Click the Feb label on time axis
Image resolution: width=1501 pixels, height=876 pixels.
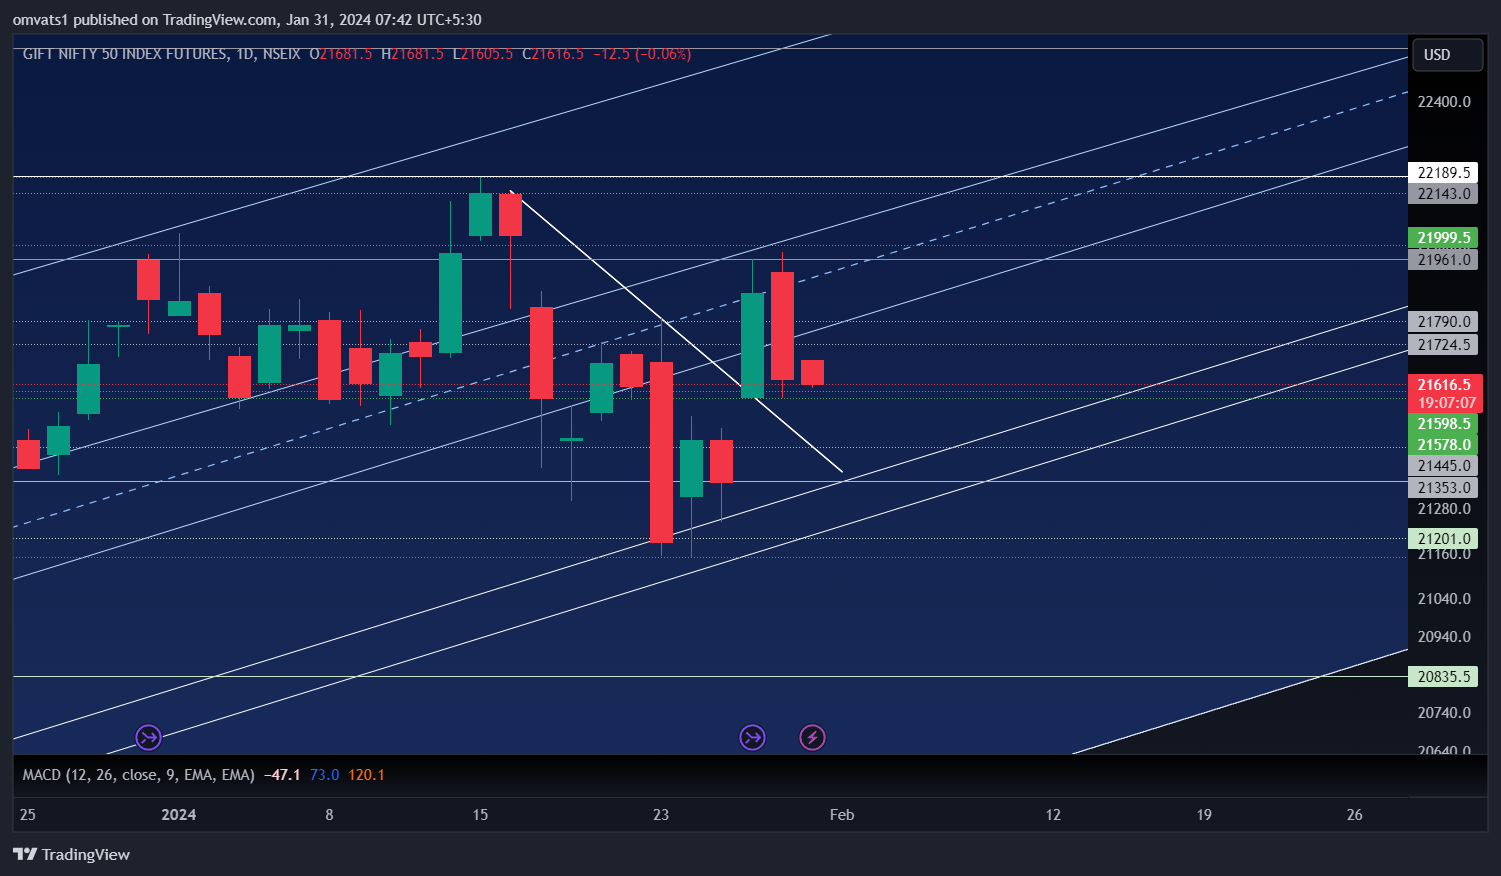click(x=842, y=815)
